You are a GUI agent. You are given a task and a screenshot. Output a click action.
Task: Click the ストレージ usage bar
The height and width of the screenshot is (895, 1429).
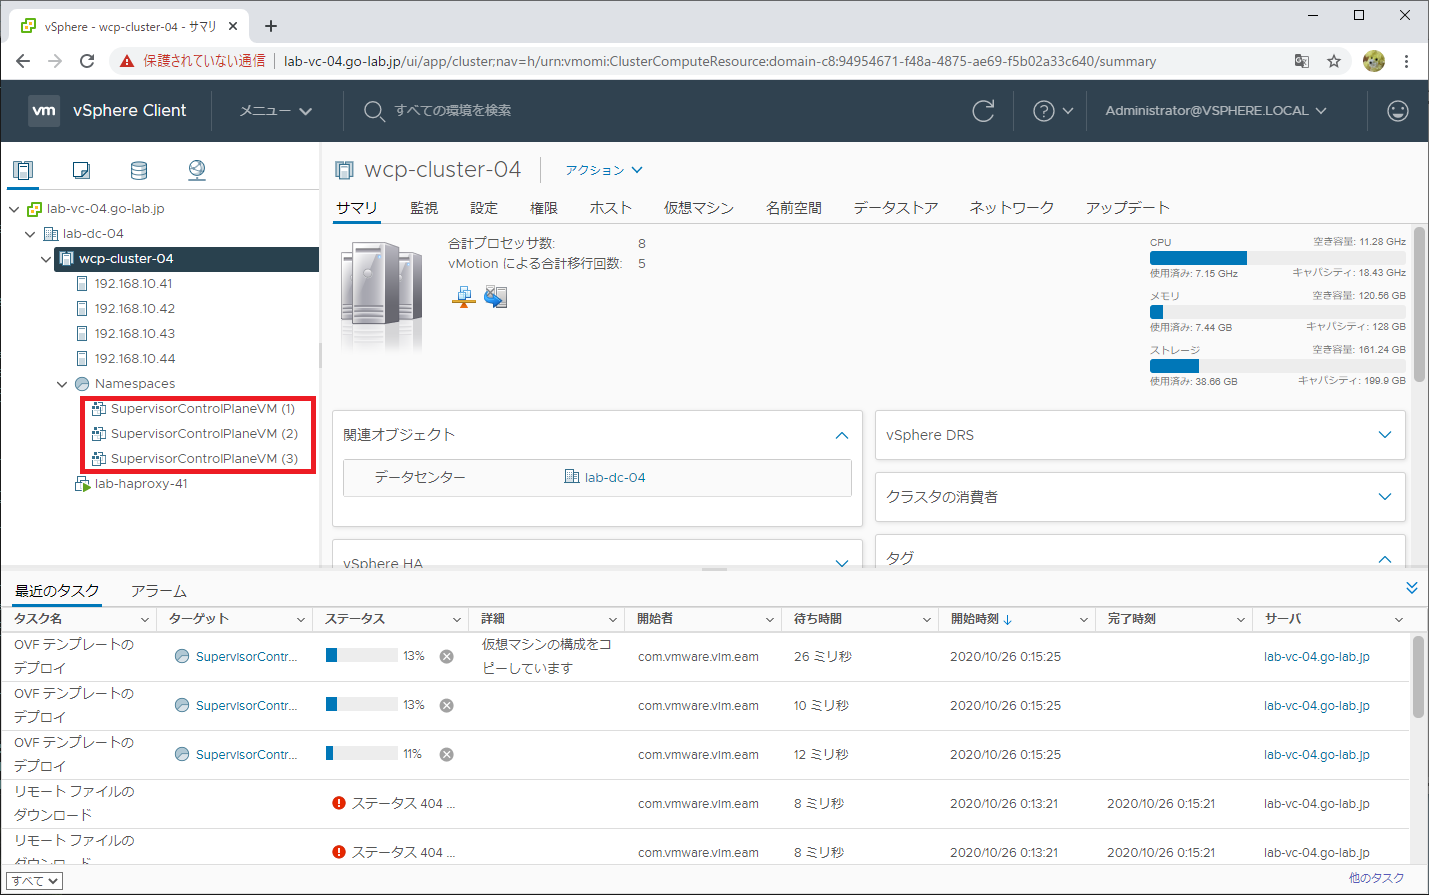(x=1278, y=366)
